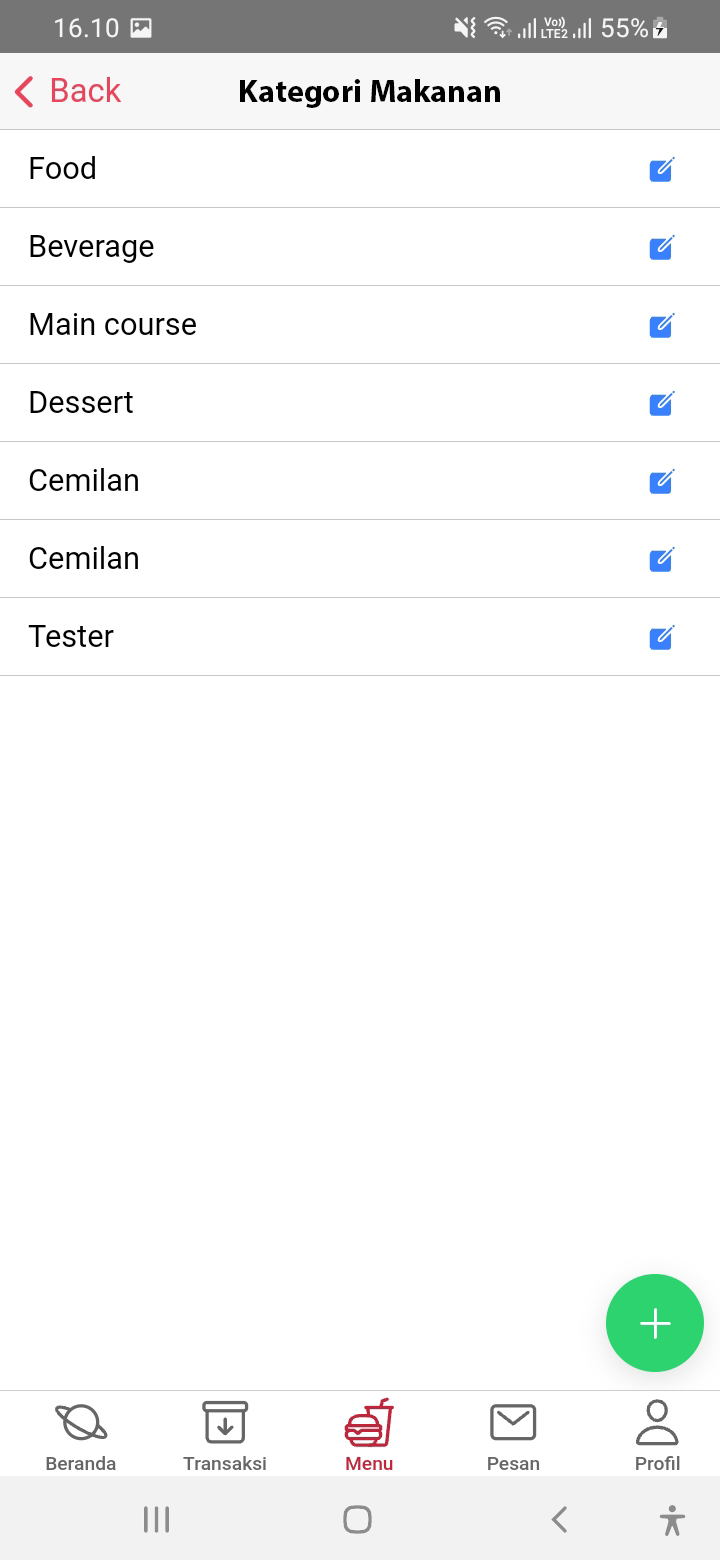Select the Menu burger tab
720x1560 pixels.
tap(369, 1436)
